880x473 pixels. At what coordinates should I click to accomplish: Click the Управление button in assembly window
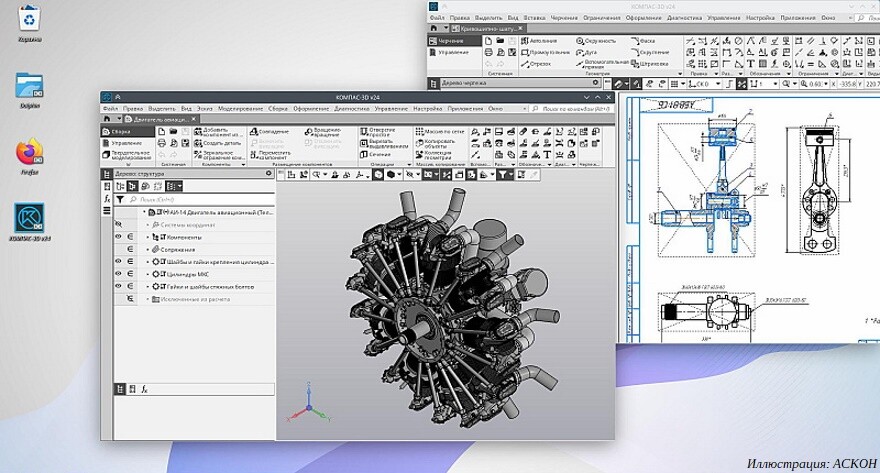pos(126,143)
